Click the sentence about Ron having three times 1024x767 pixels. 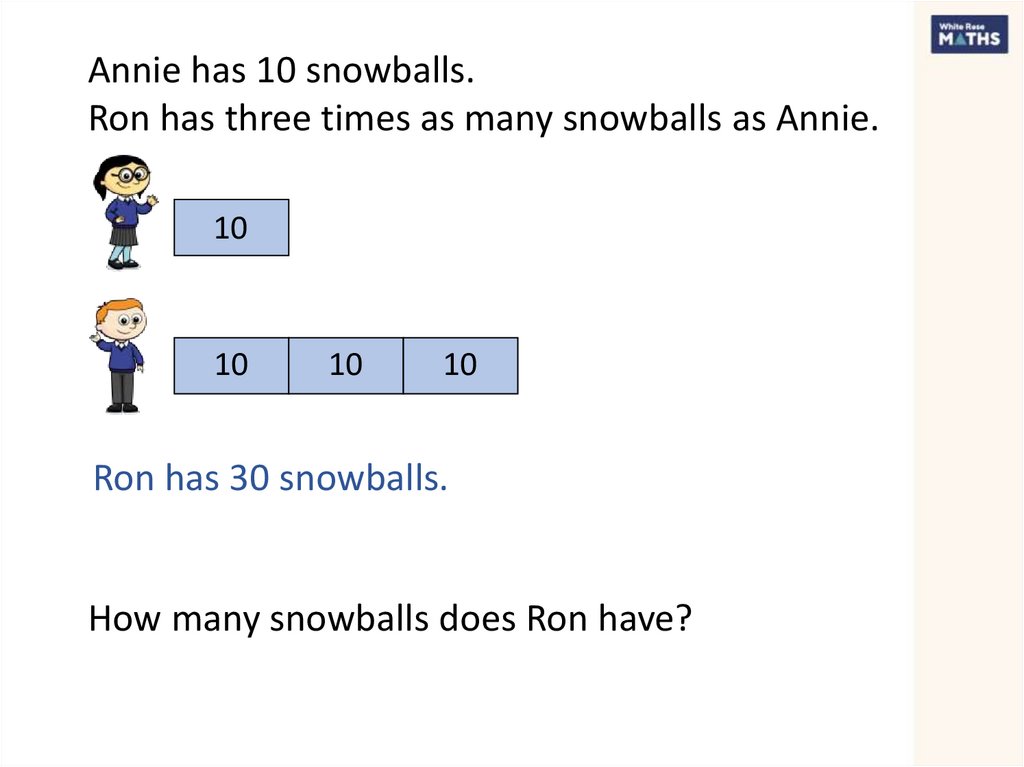coord(483,120)
